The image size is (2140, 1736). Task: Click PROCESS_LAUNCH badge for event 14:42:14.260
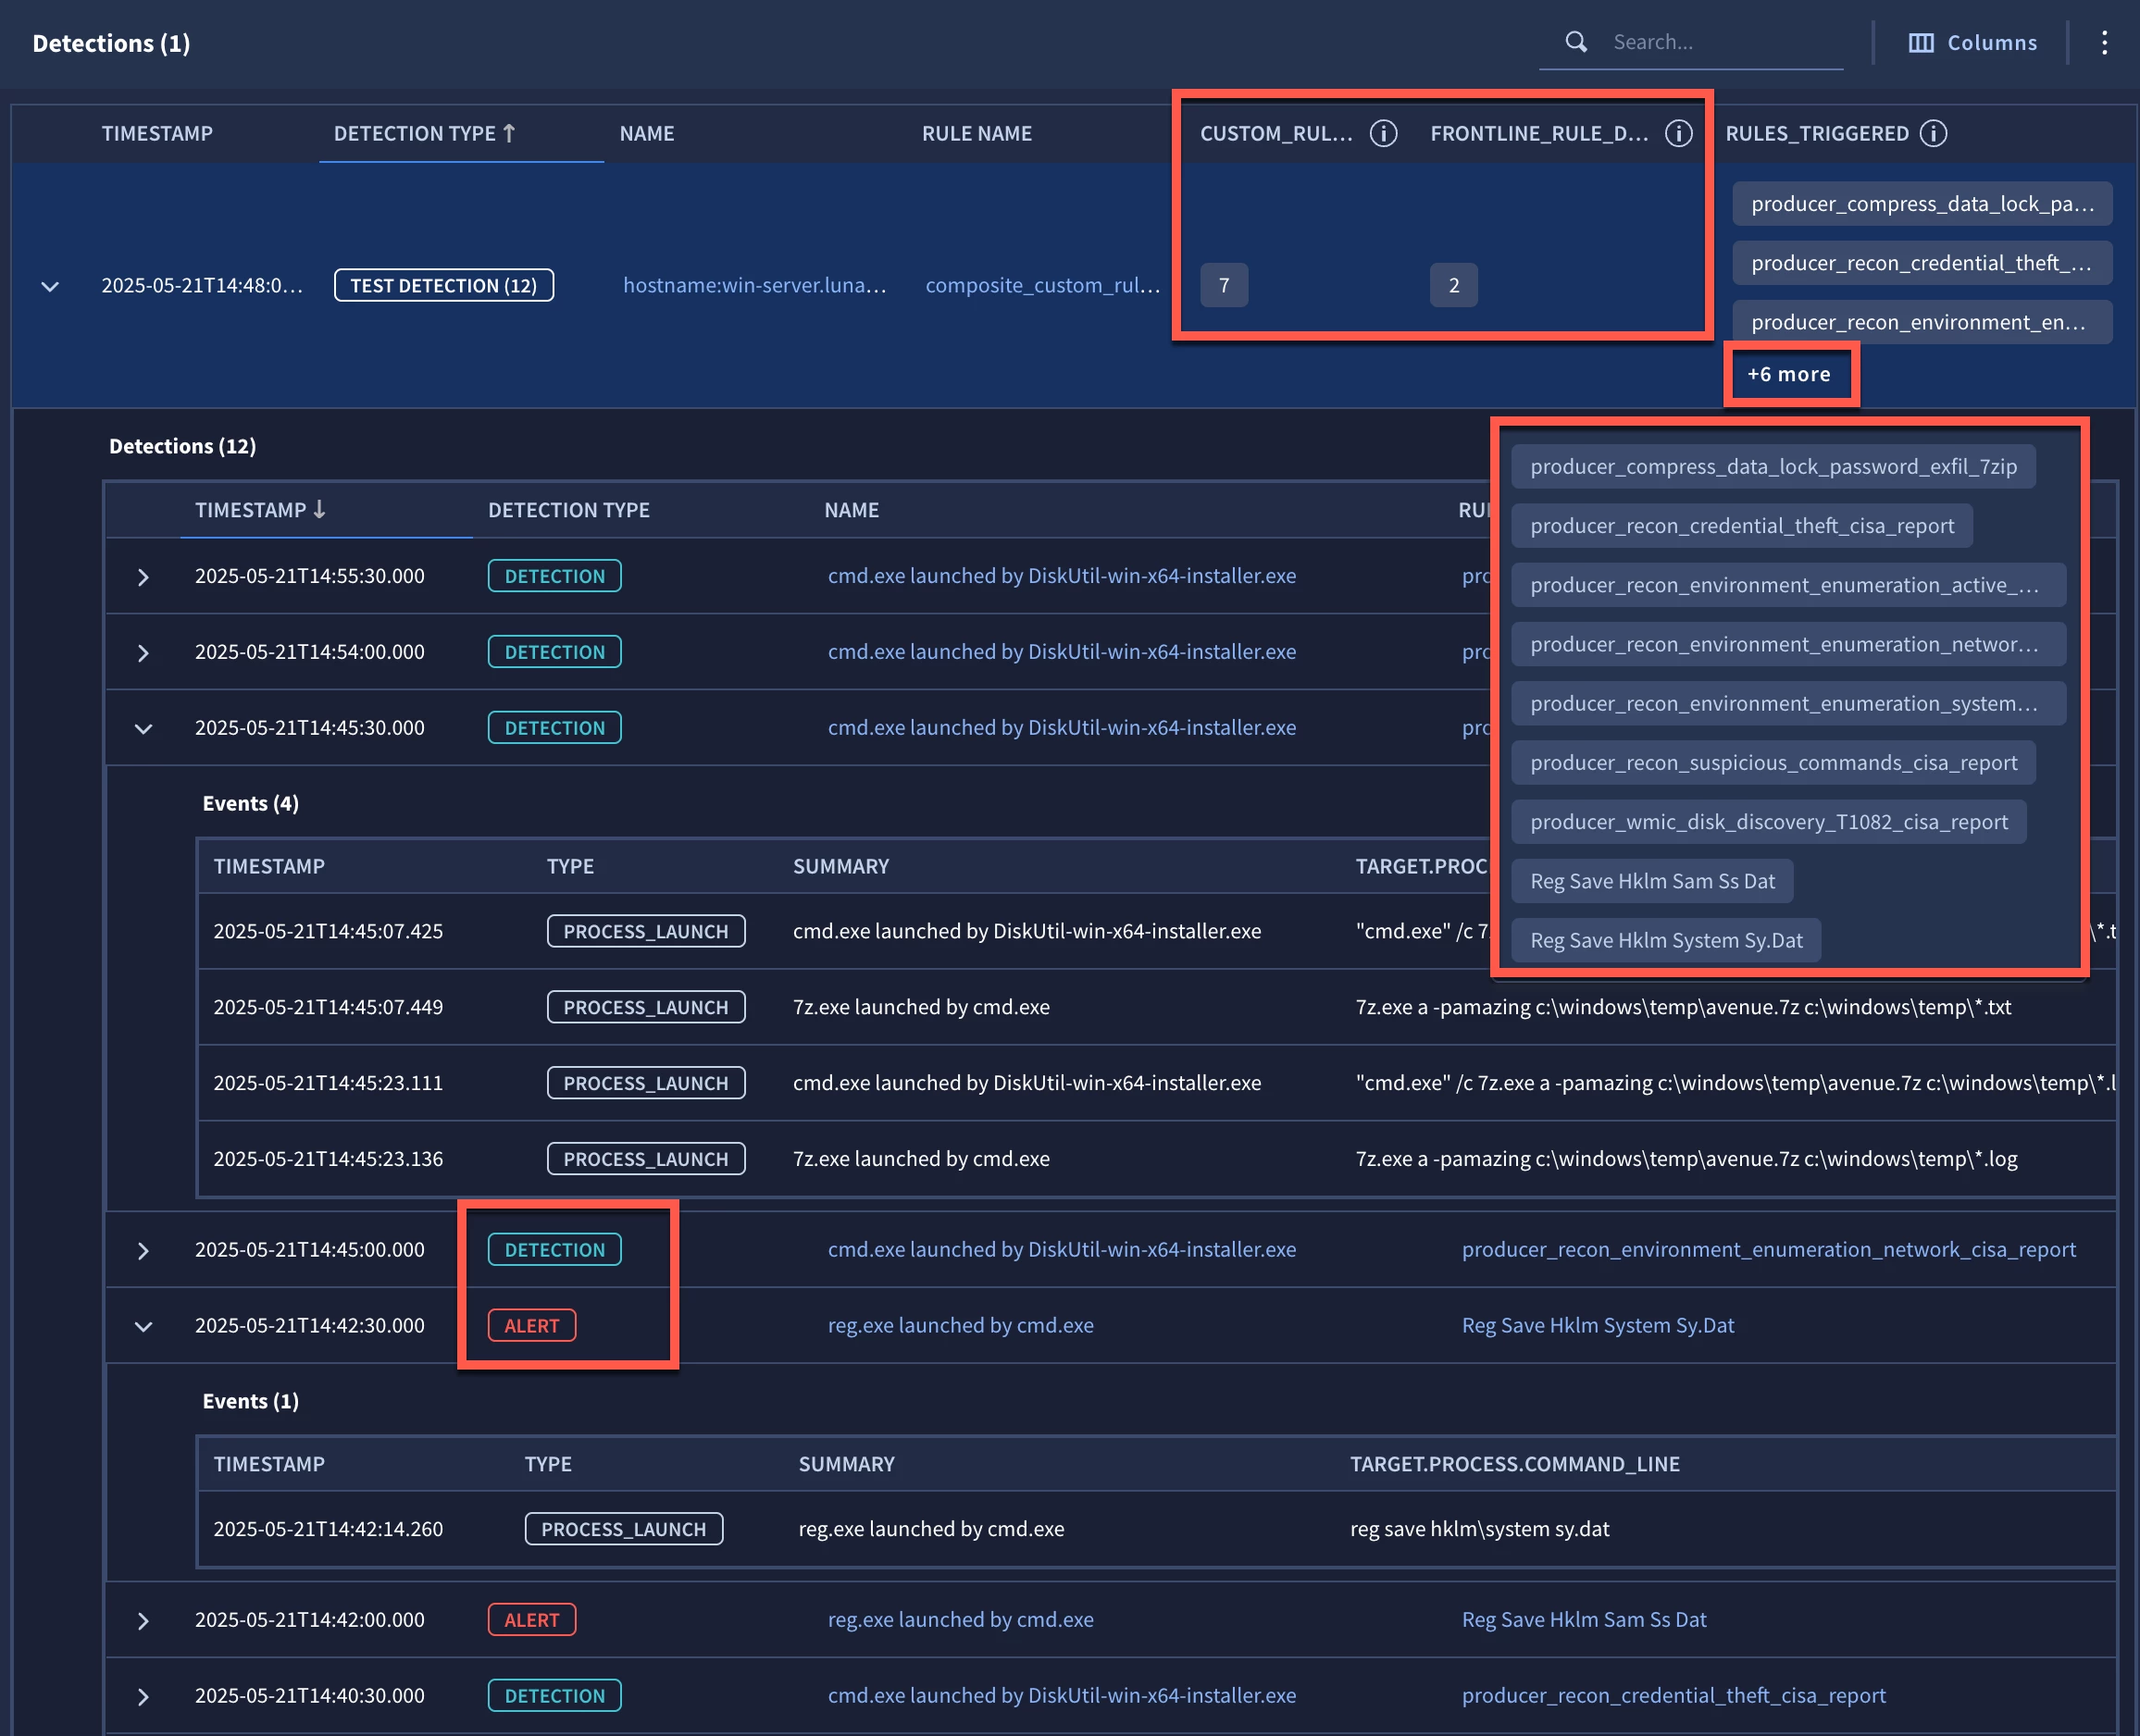coord(624,1529)
